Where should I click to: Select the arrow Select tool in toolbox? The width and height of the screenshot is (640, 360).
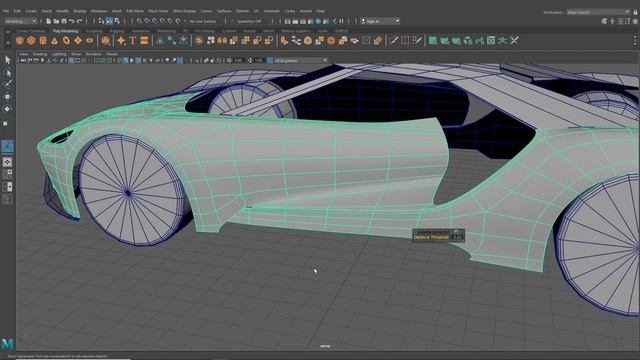[7, 60]
